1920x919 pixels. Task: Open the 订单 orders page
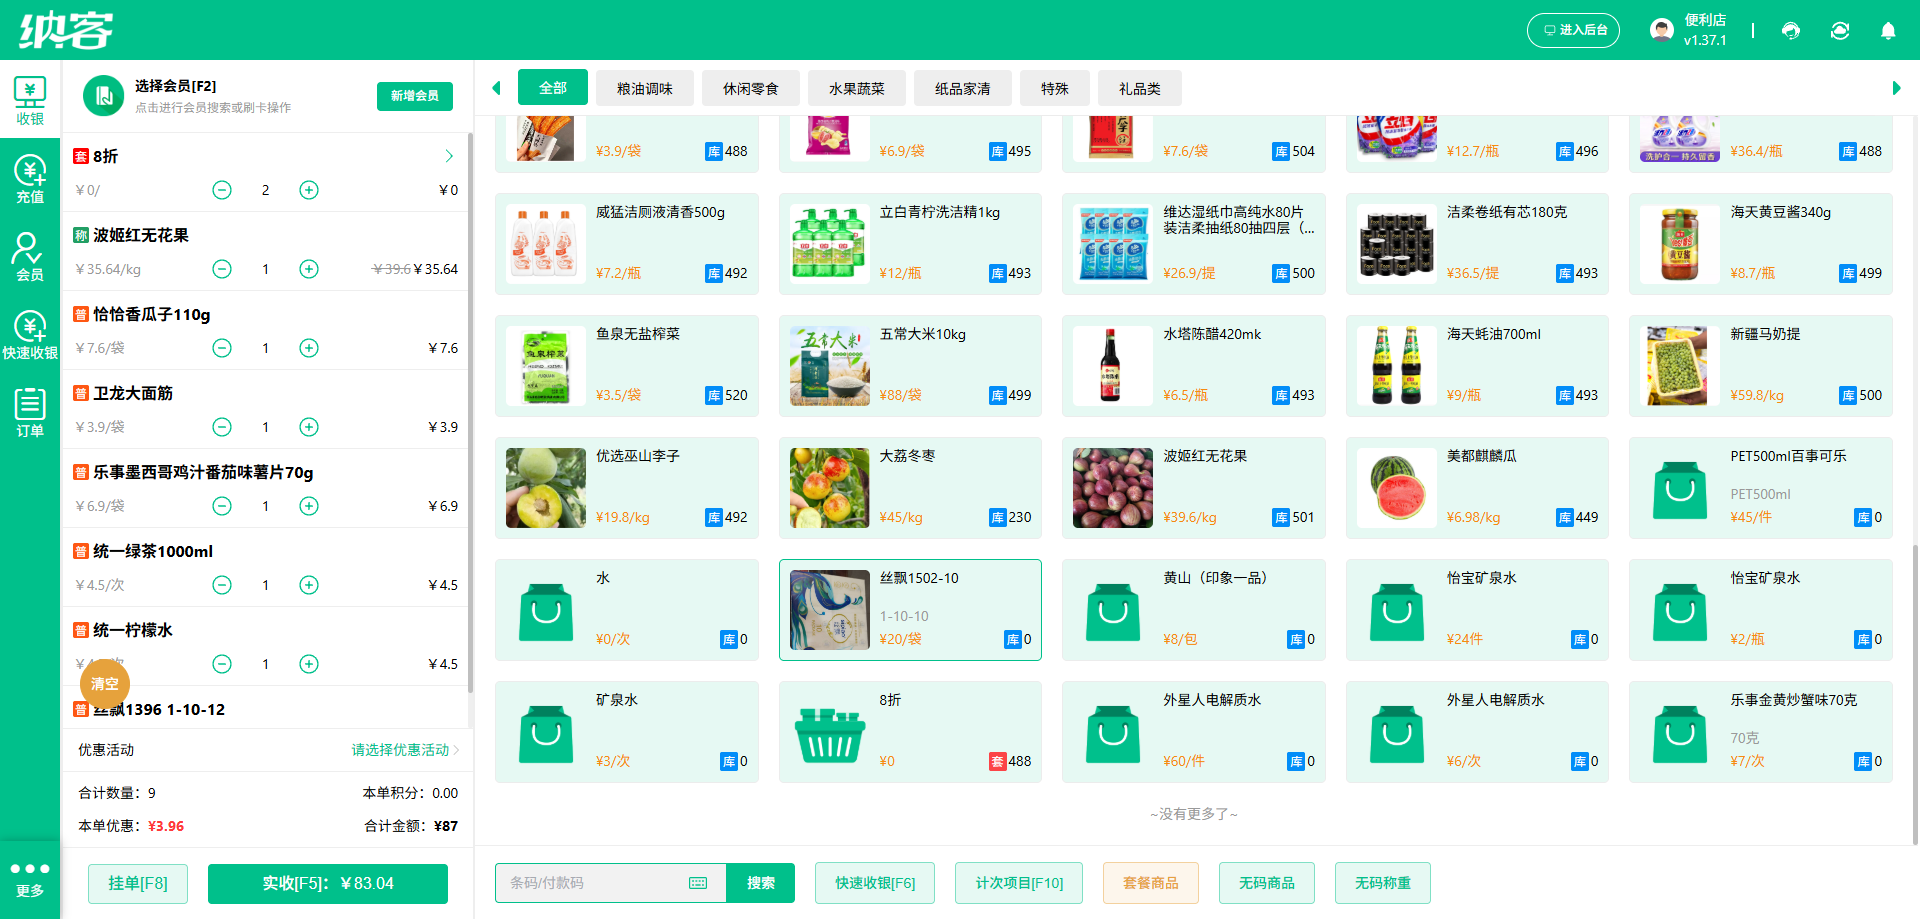[30, 413]
